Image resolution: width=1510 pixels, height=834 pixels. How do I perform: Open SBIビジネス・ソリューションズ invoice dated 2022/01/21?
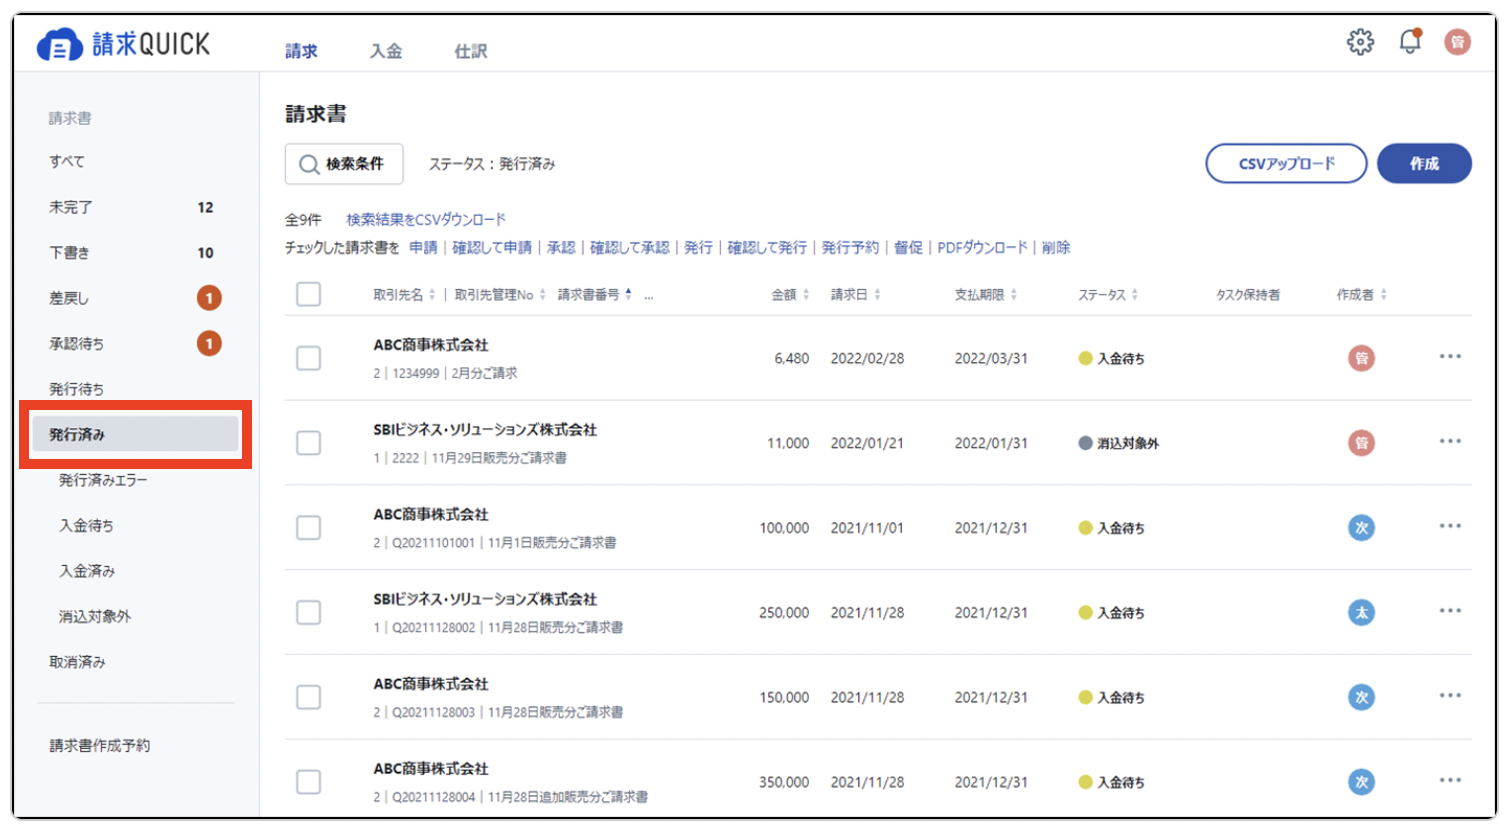click(485, 430)
